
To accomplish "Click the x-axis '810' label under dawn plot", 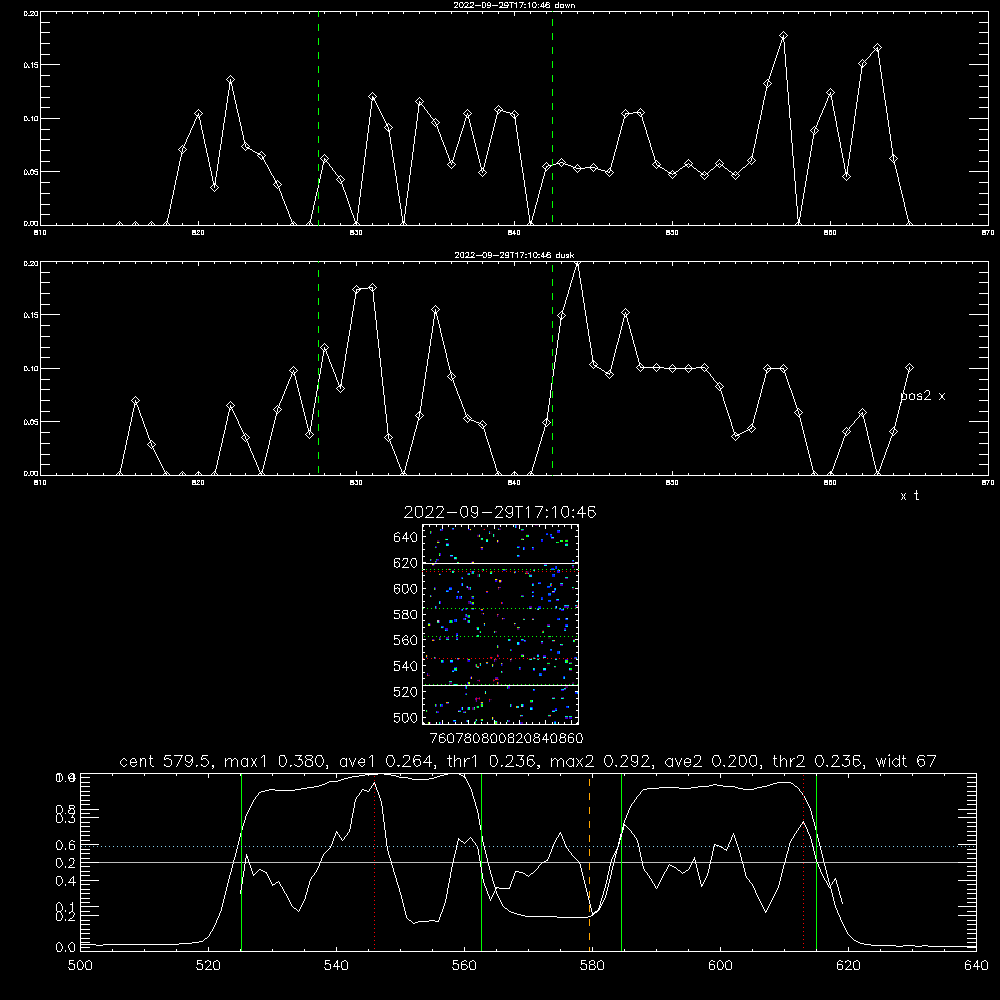I will [40, 233].
